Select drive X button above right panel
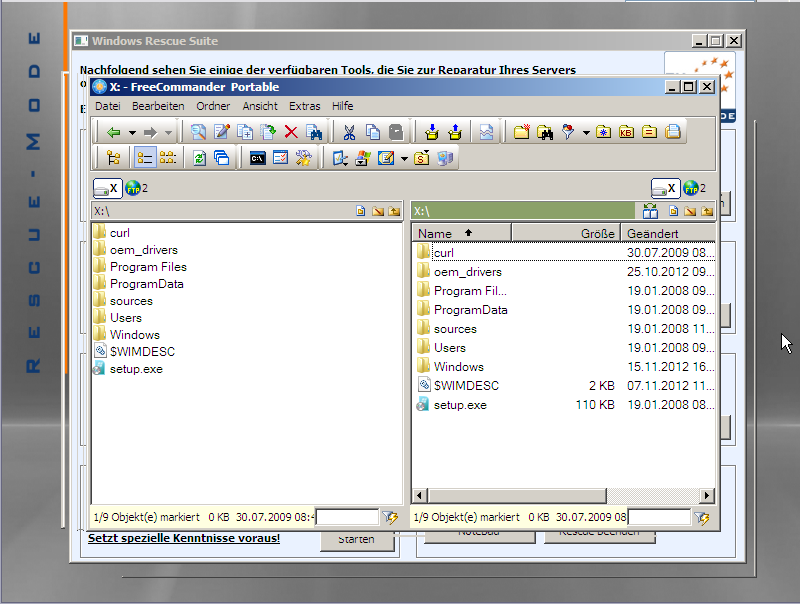Screen dimensions: 800x604 [665, 188]
